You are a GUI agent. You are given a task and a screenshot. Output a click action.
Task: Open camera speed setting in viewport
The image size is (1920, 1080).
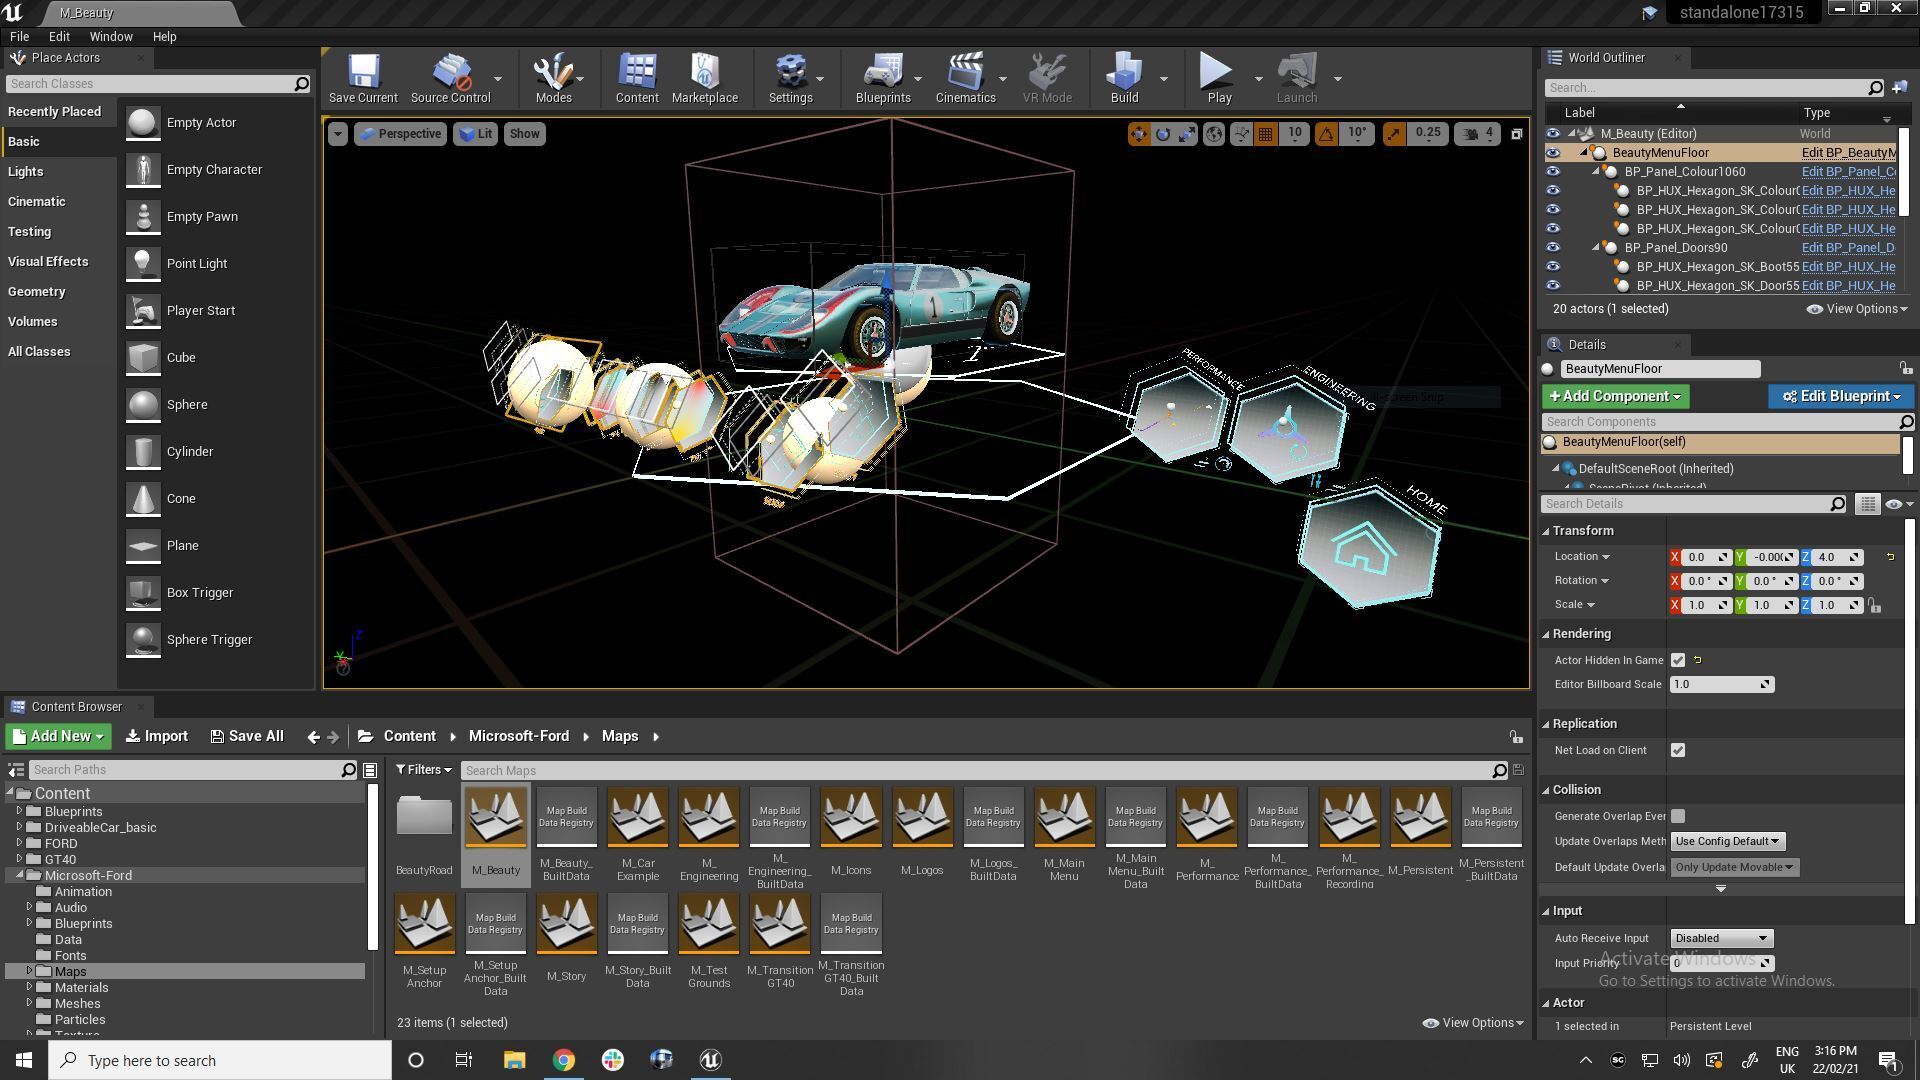tap(1478, 134)
